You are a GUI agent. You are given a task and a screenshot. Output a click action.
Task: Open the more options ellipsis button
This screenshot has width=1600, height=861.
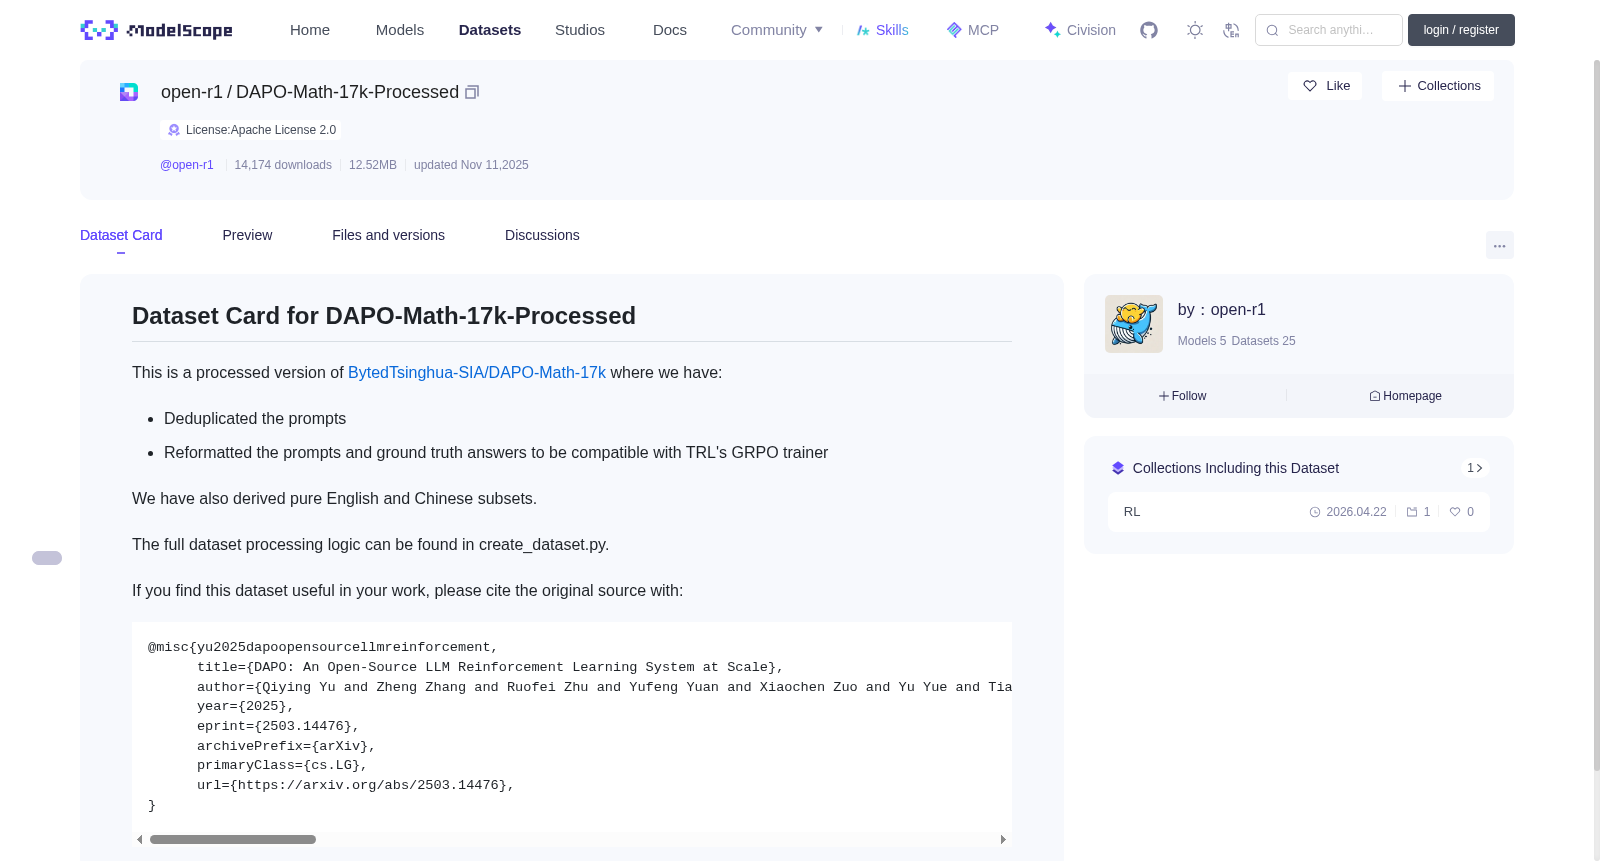pos(1500,245)
